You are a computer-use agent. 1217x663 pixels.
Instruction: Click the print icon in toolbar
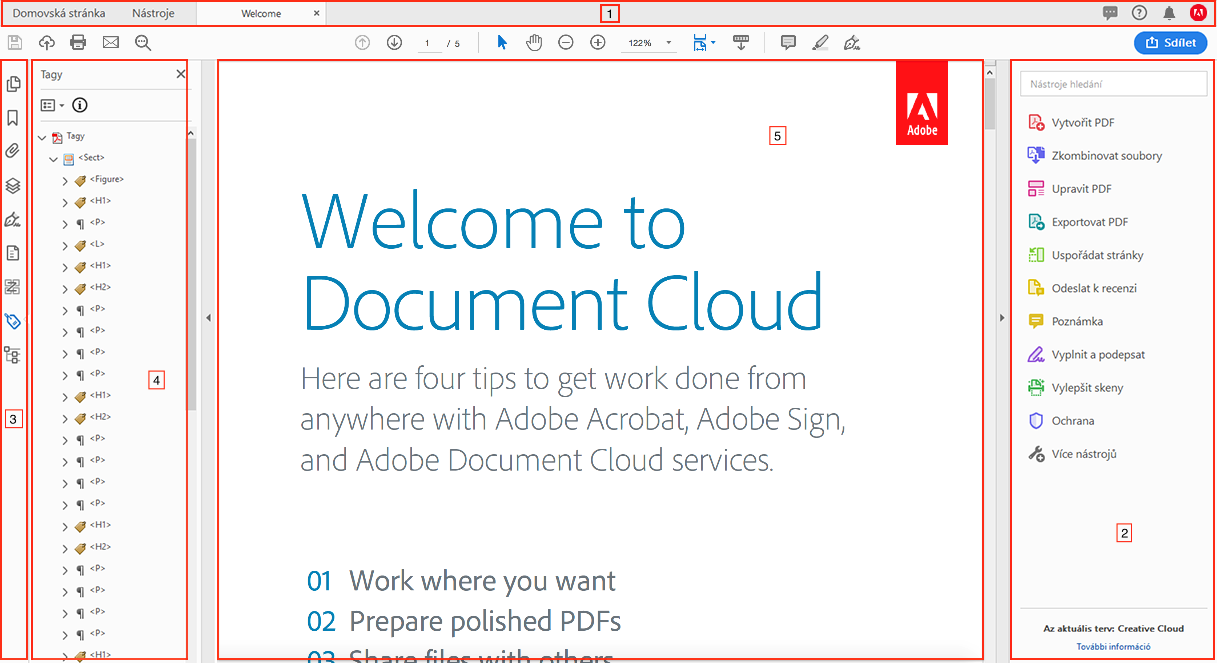[x=78, y=43]
